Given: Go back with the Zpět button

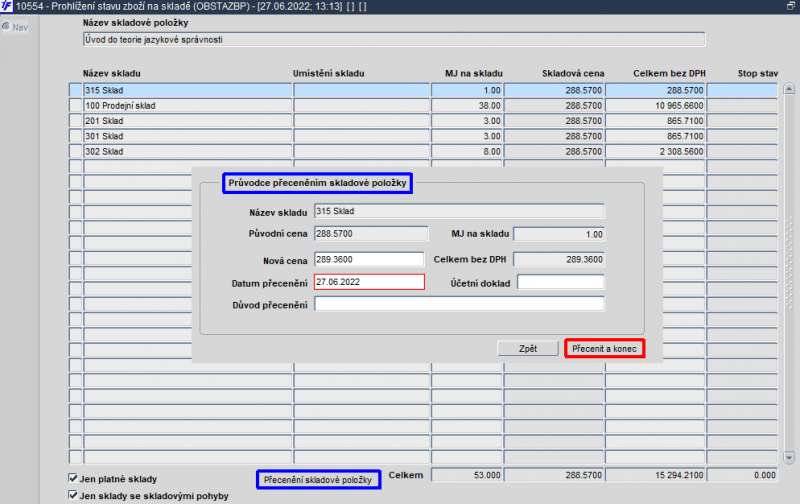Looking at the screenshot, I should tap(528, 348).
